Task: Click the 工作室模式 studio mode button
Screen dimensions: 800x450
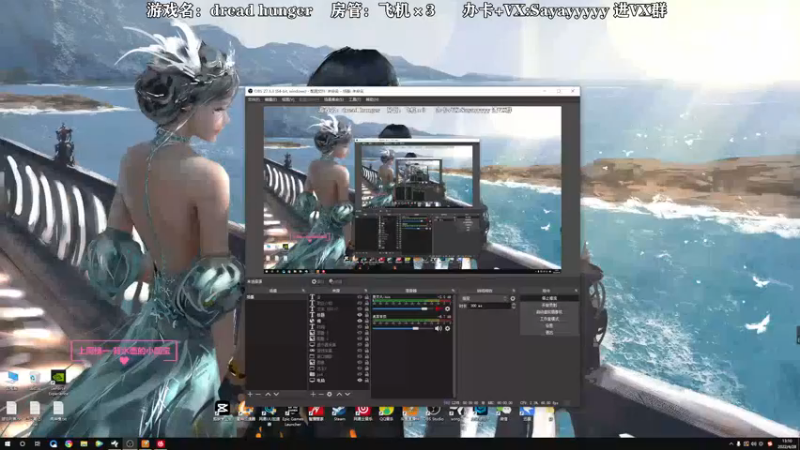Action: coord(549,319)
